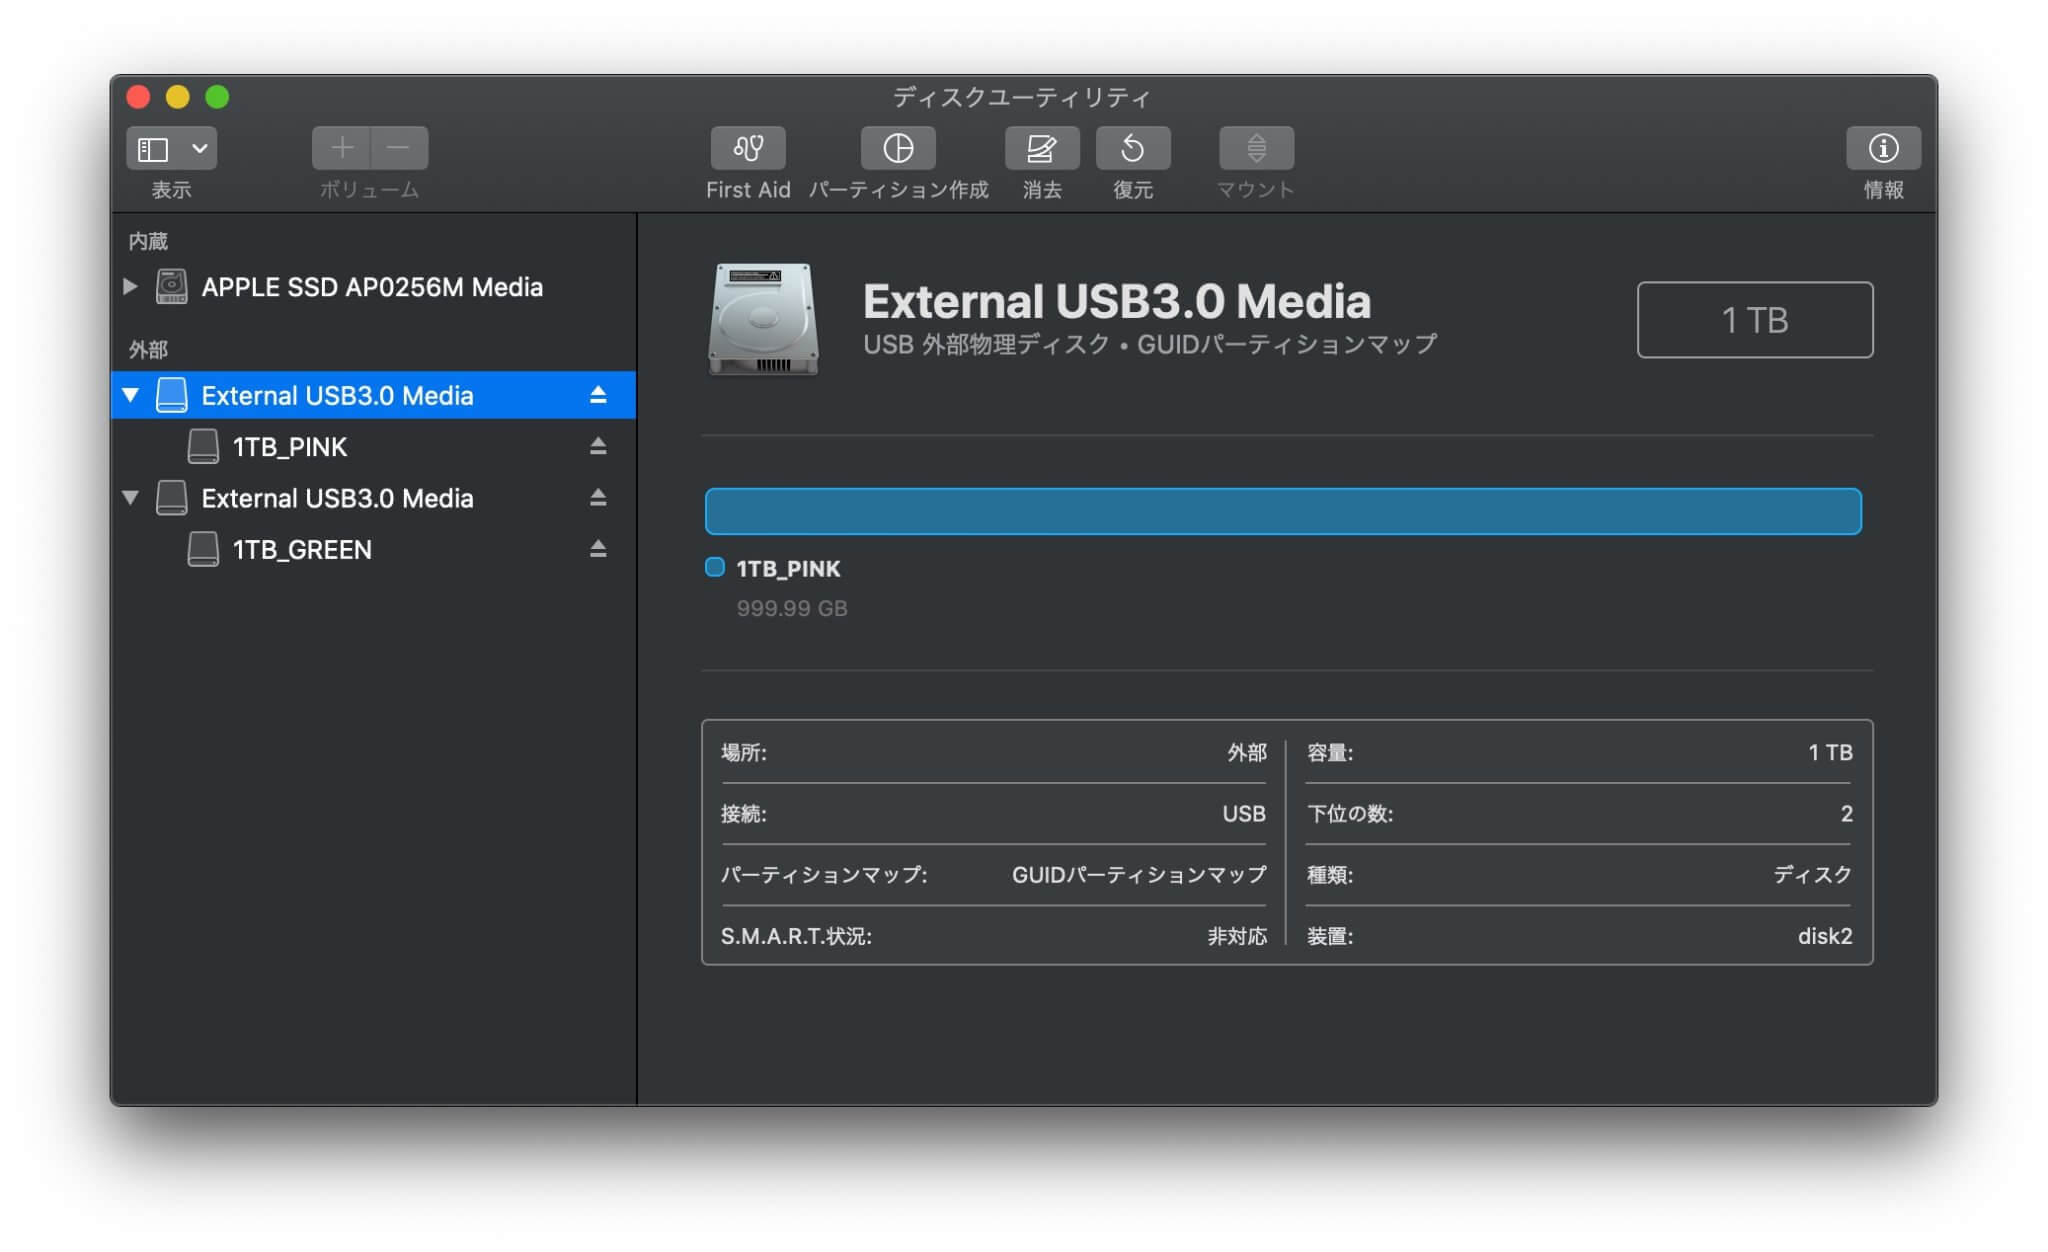Image resolution: width=2048 pixels, height=1252 pixels.
Task: Collapse the selected External USB3.0 Media tree
Action: click(129, 395)
